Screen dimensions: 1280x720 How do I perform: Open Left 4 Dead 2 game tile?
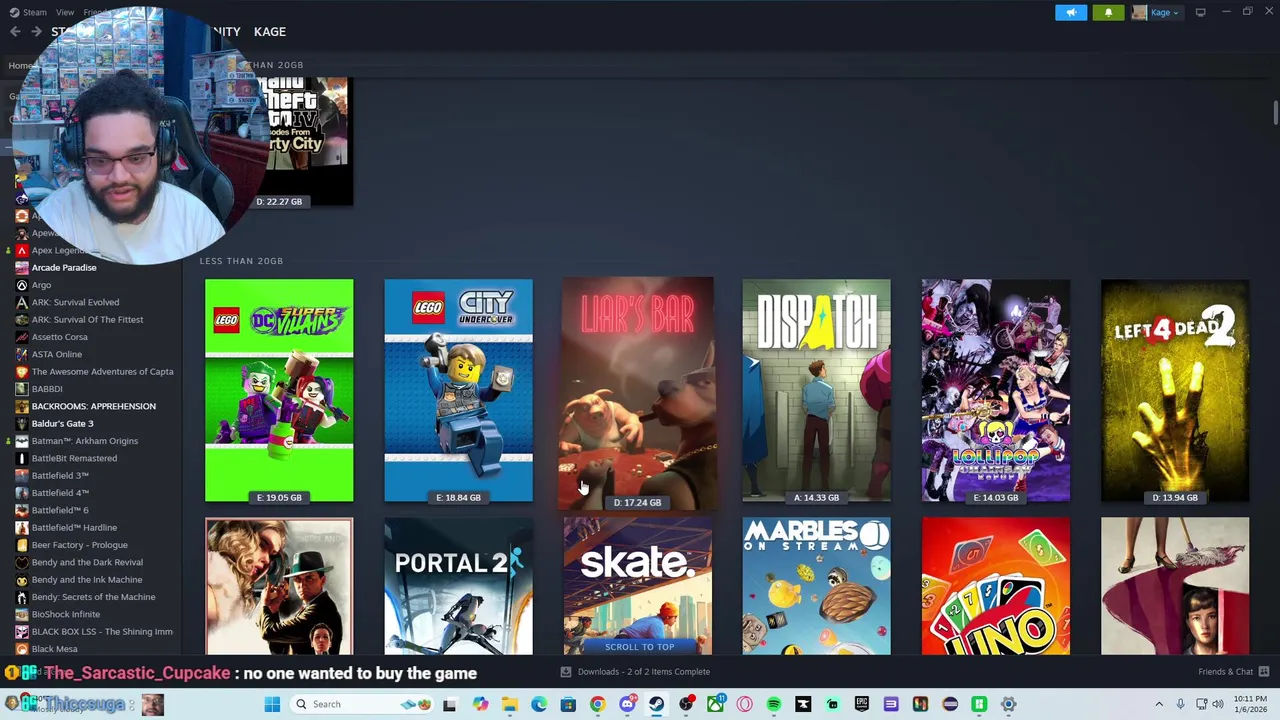(x=1175, y=390)
